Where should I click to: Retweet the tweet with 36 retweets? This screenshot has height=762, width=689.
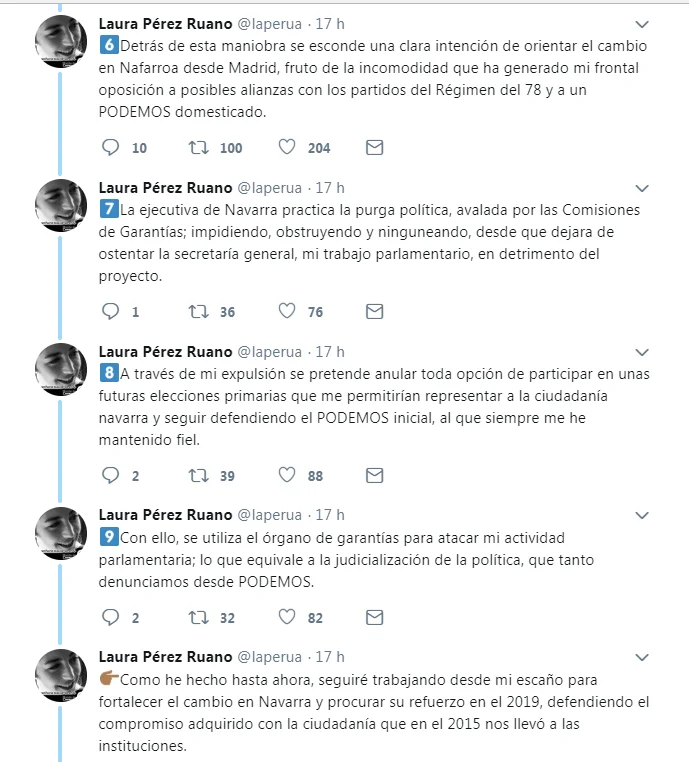coord(198,312)
